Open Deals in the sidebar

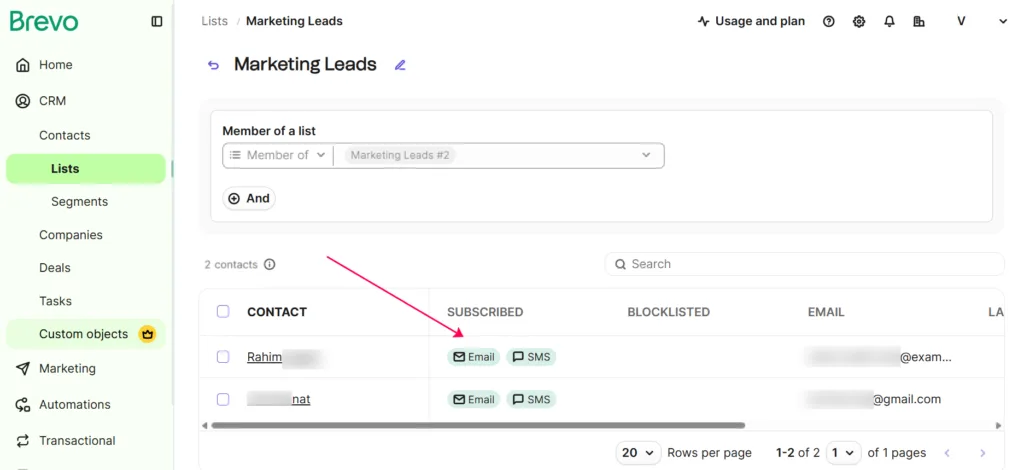click(55, 268)
